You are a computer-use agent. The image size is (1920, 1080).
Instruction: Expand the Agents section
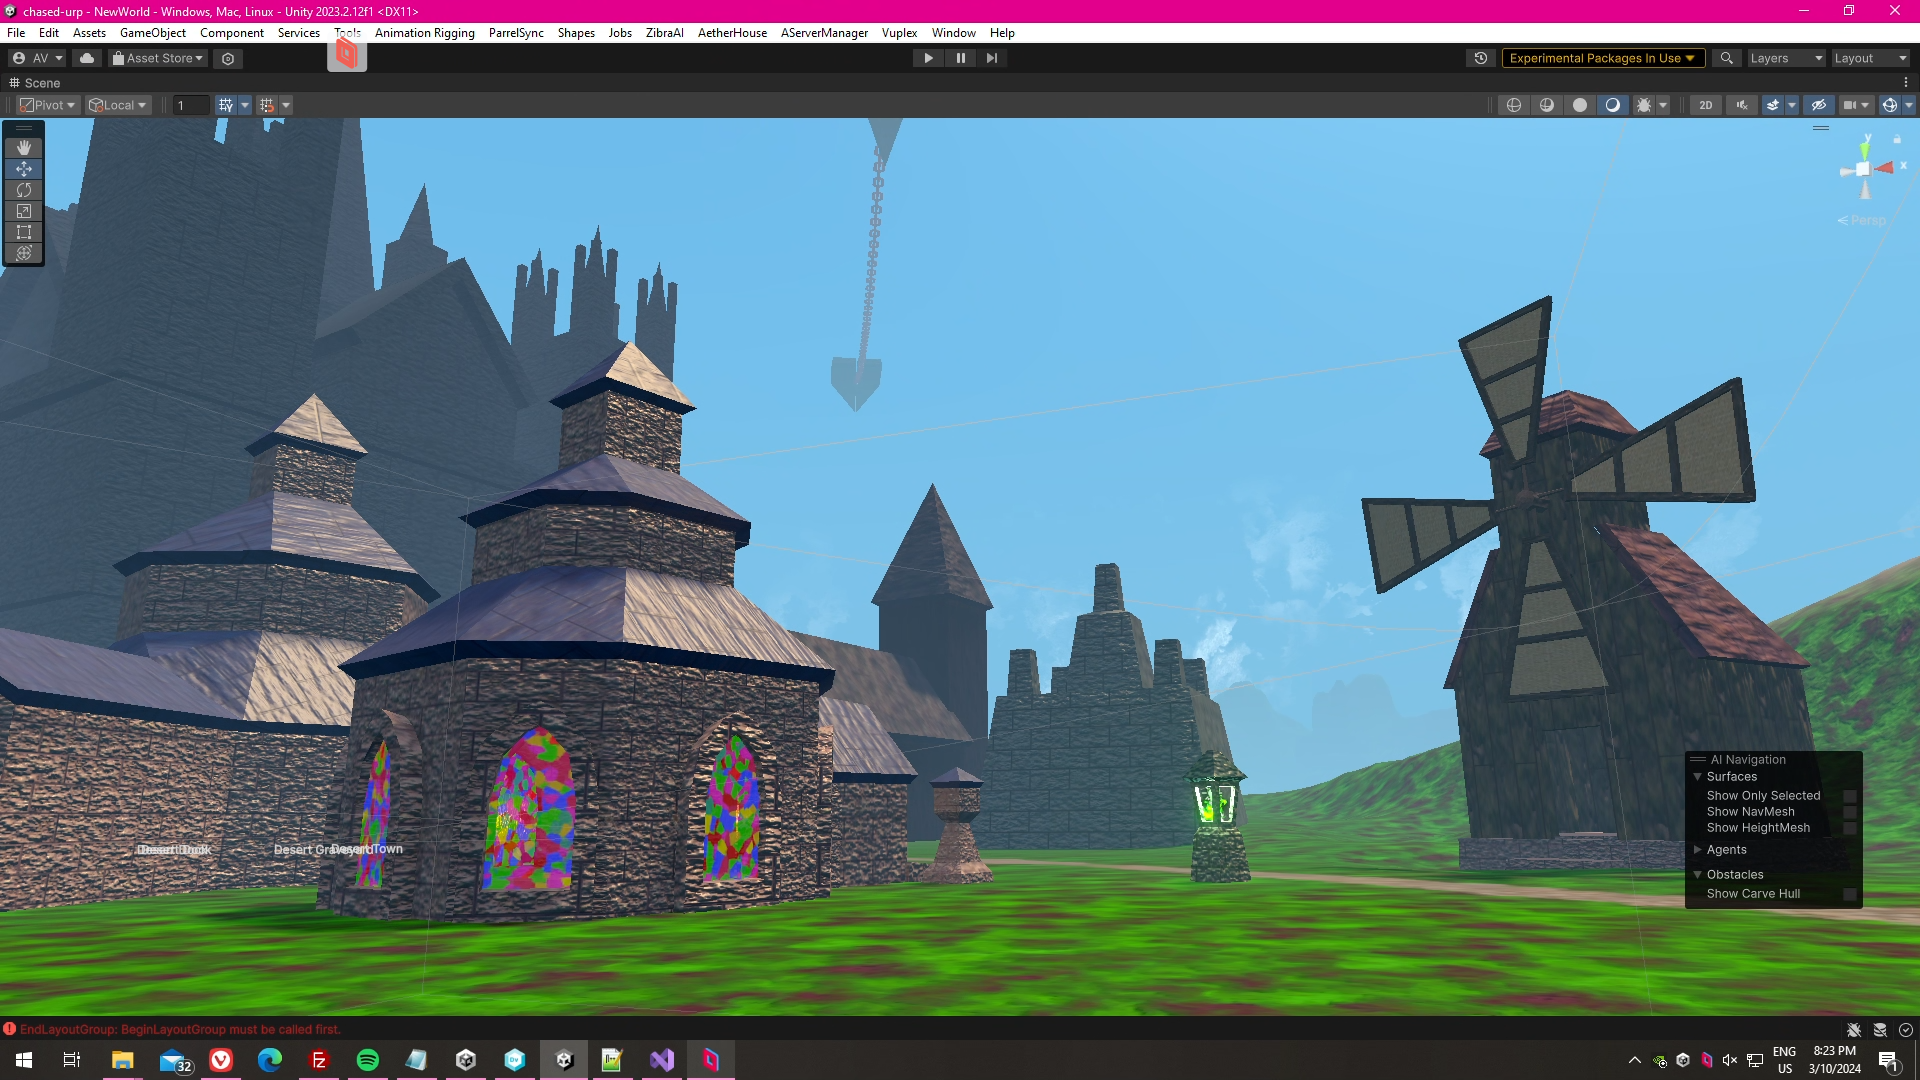pos(1698,850)
